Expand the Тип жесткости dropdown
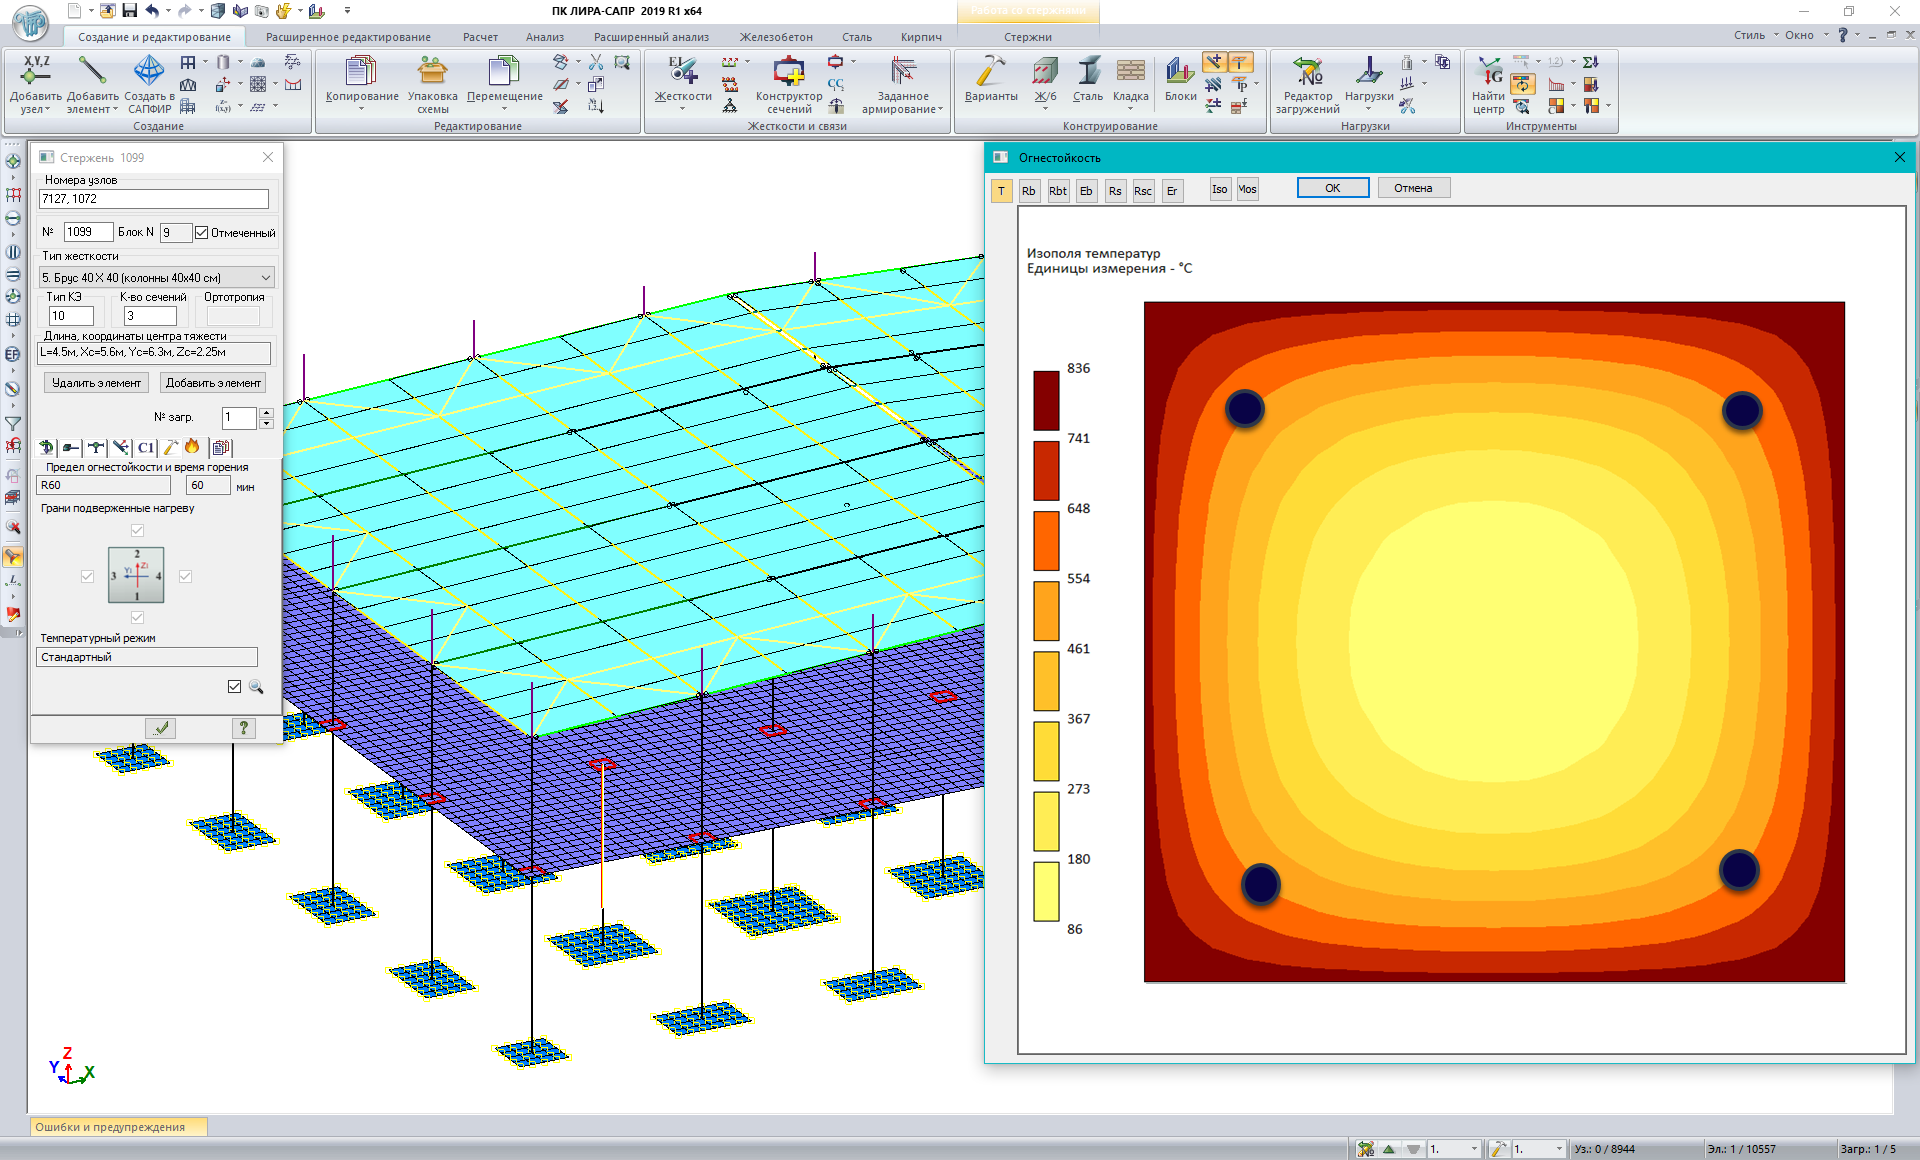This screenshot has height=1160, width=1920. (265, 277)
